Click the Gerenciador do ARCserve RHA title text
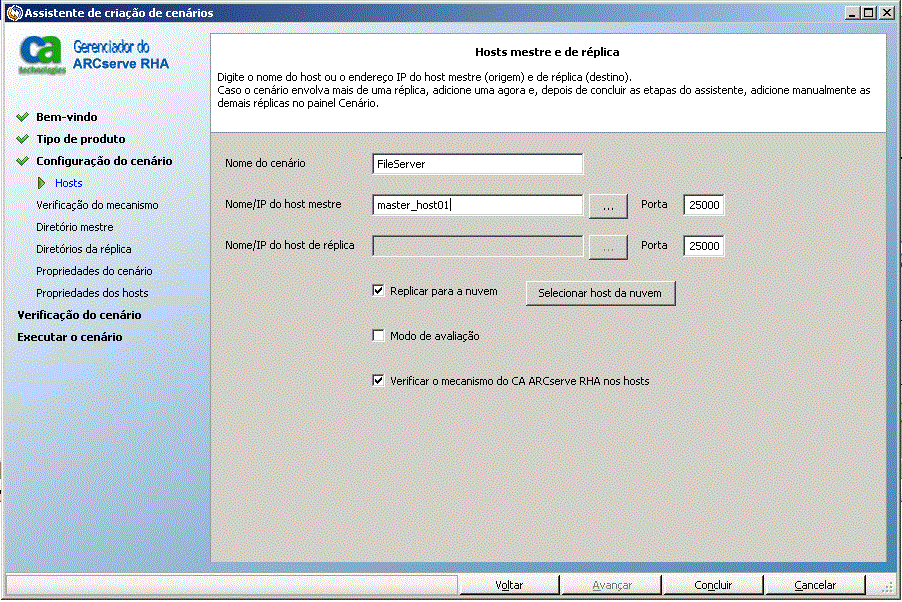The width and height of the screenshot is (902, 602). tap(121, 55)
